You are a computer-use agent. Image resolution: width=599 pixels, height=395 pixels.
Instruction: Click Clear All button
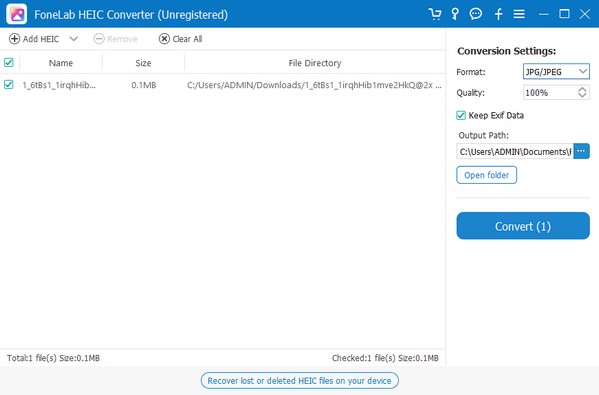(180, 39)
